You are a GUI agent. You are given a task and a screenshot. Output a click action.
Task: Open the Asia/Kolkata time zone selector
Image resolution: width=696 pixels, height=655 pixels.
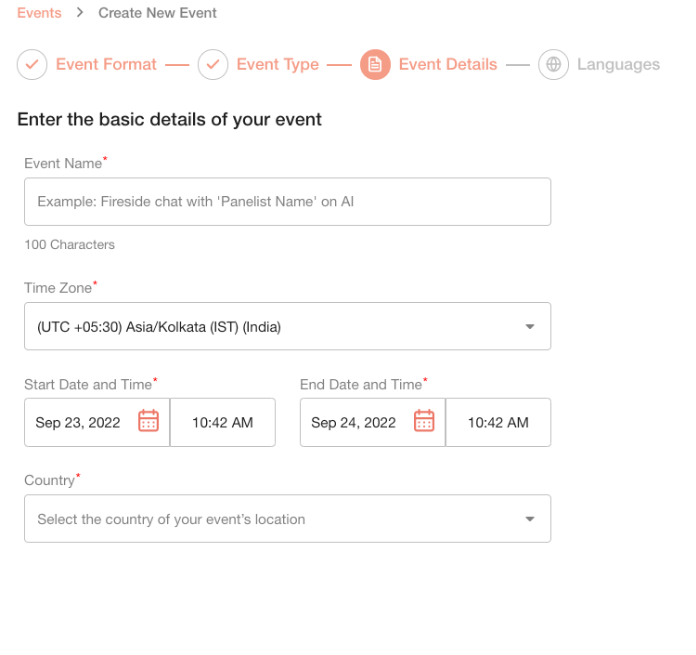pos(288,327)
